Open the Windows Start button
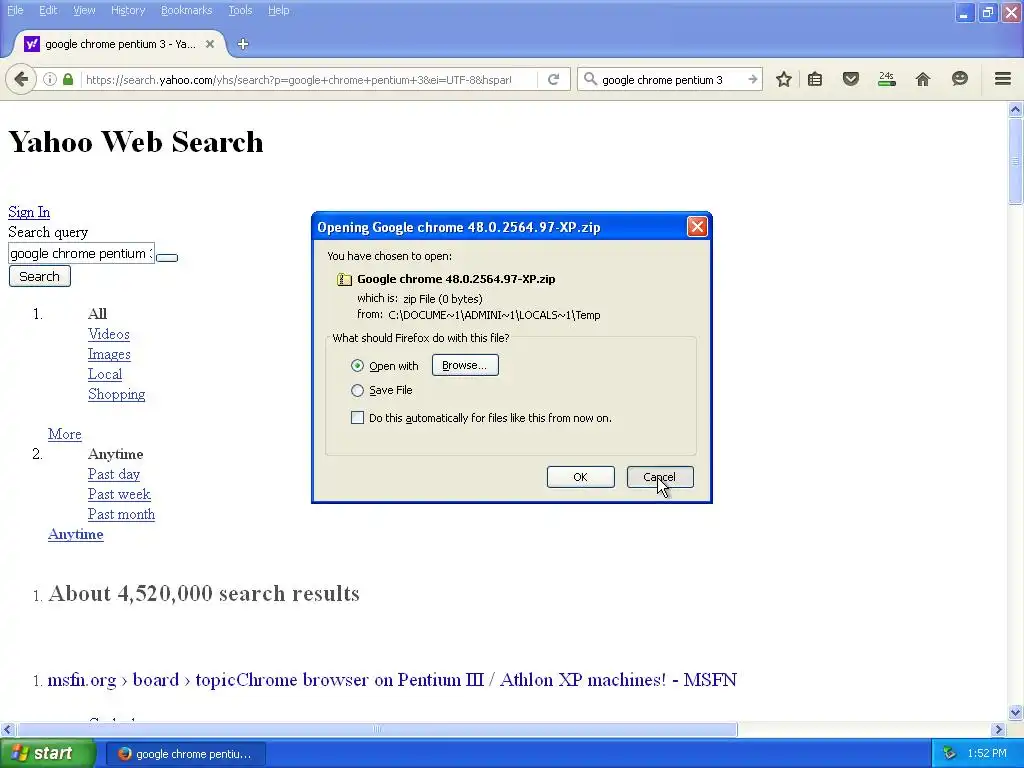 (47, 754)
